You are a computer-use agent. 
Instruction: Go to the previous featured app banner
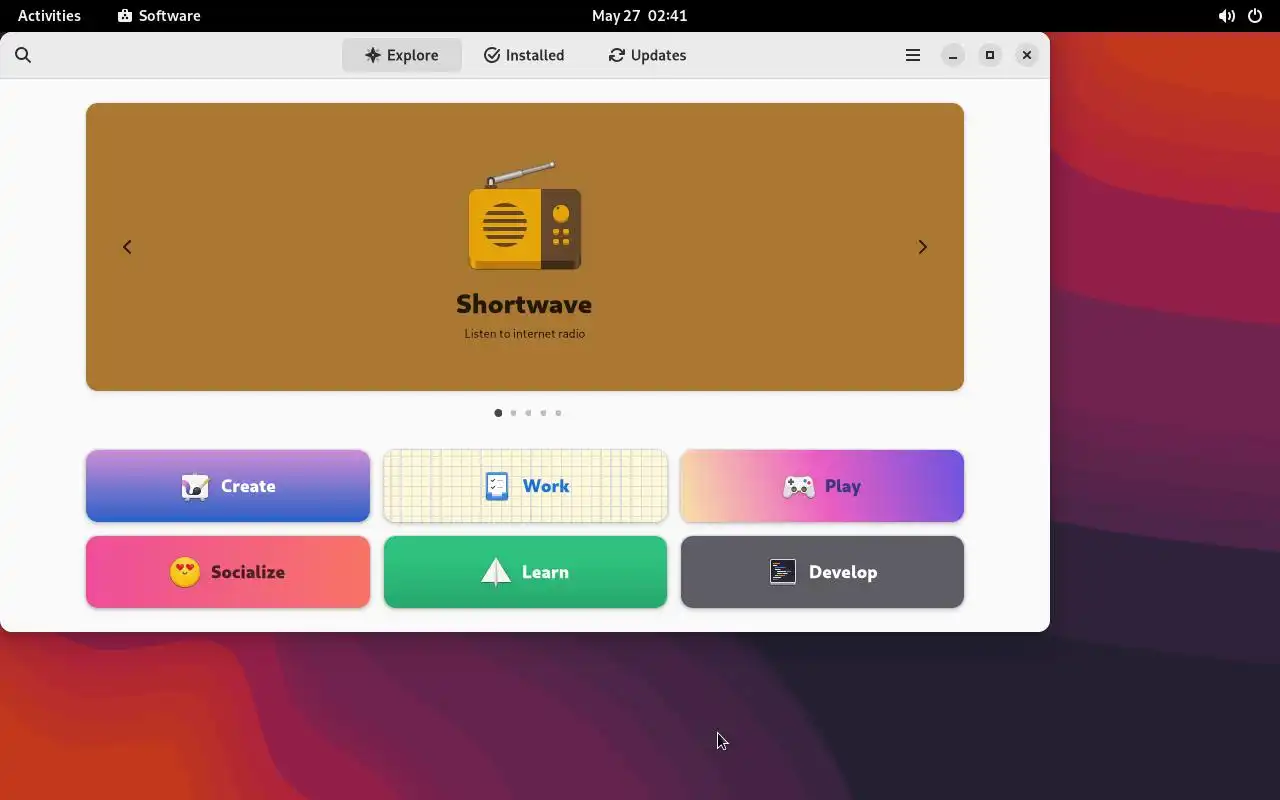click(x=127, y=247)
